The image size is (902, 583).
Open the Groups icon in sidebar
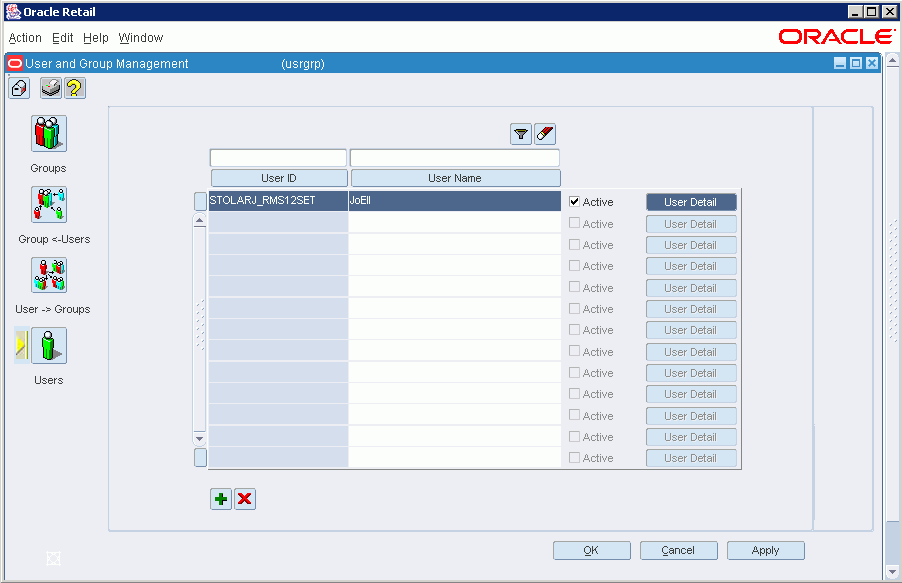pos(49,134)
